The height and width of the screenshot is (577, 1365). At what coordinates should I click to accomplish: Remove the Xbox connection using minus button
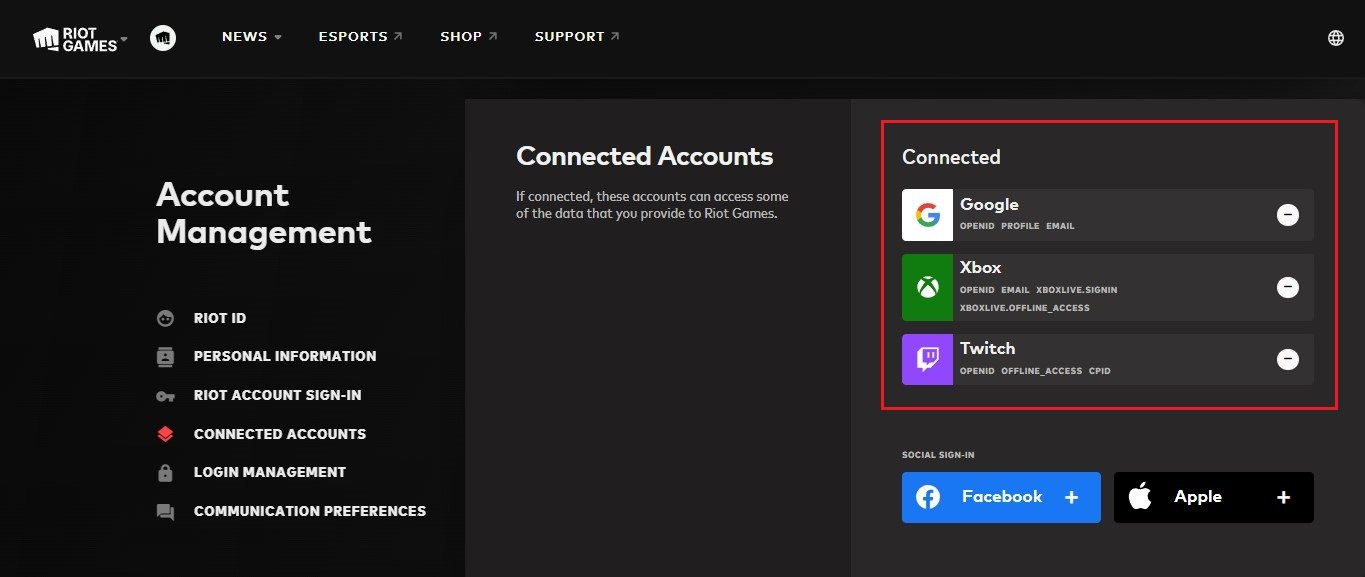tap(1288, 287)
